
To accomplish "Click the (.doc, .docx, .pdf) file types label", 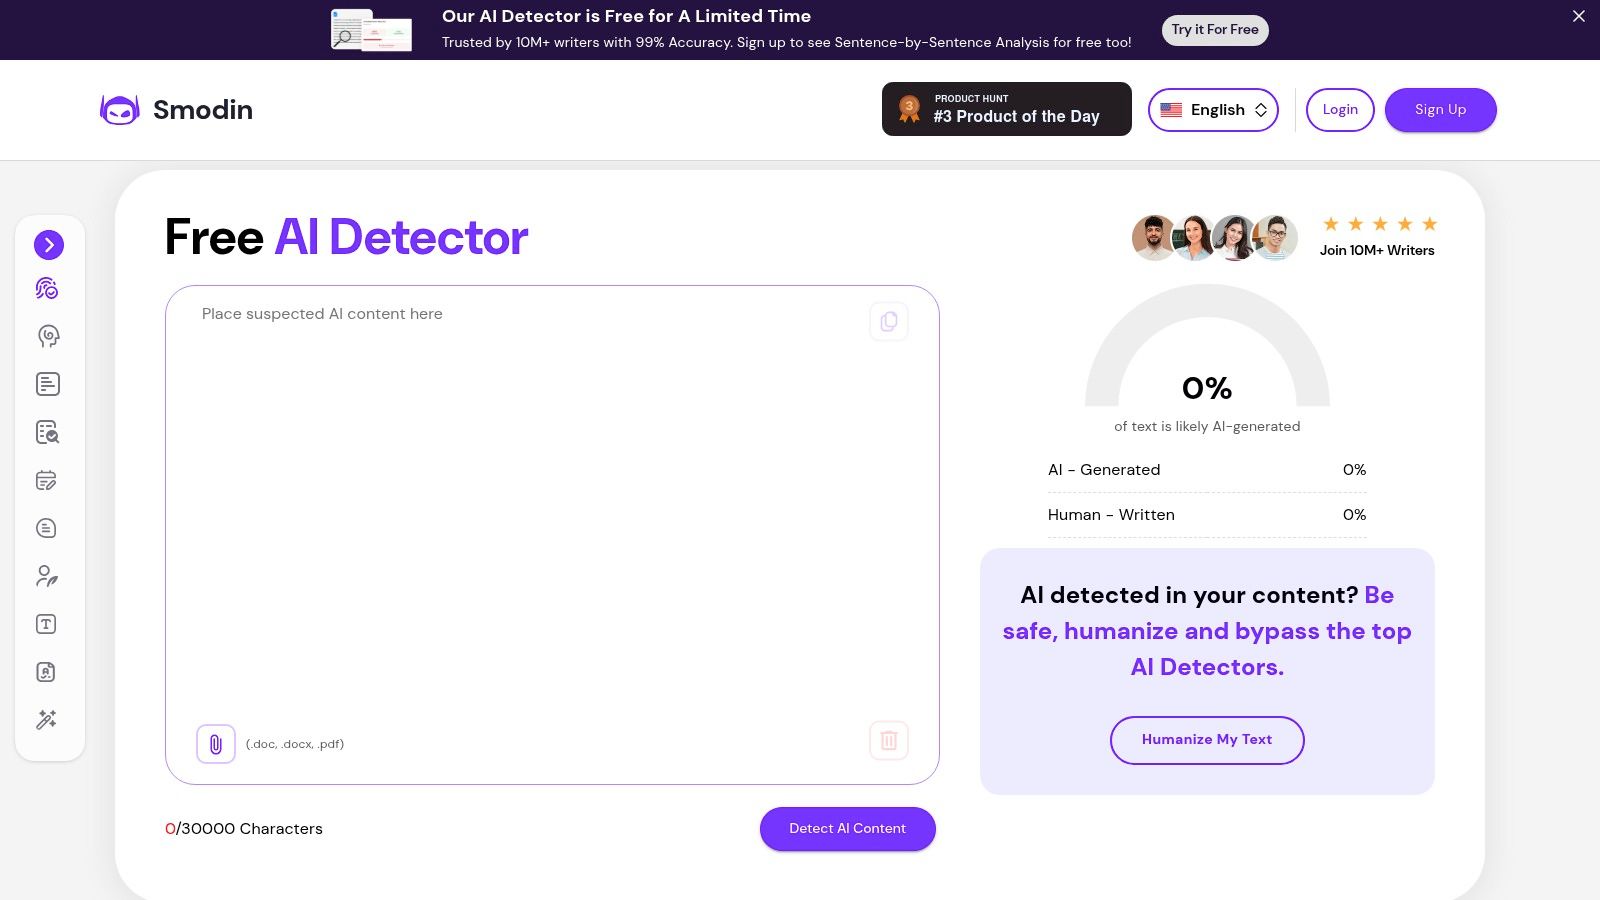I will point(295,744).
